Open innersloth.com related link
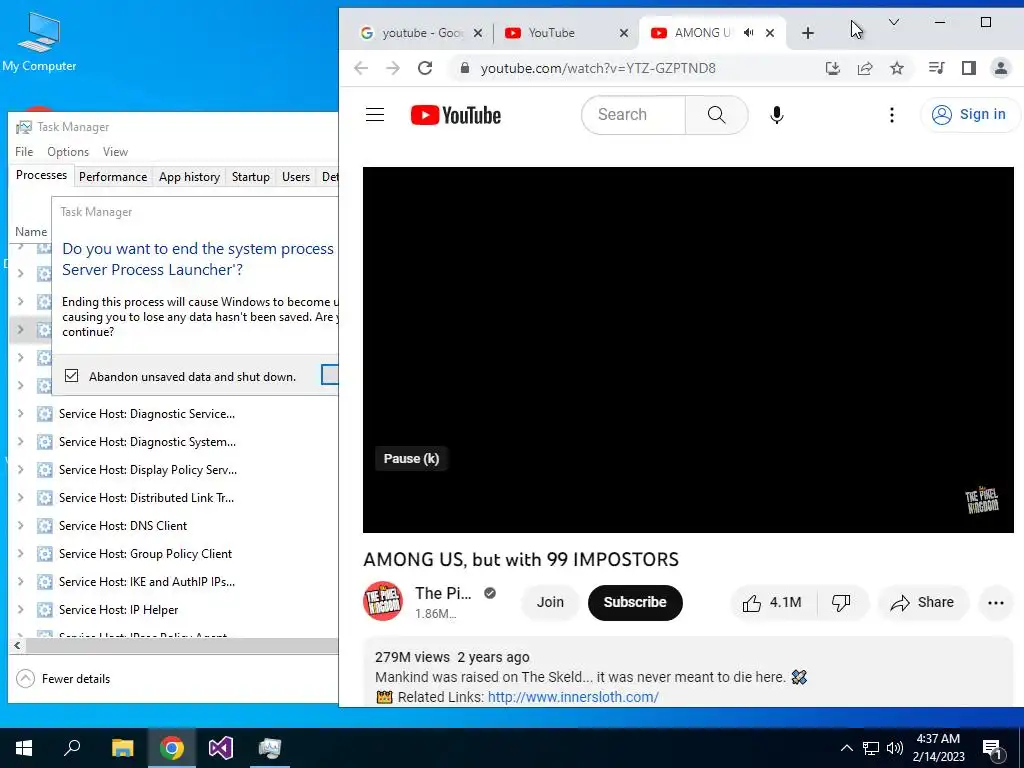 coord(573,697)
